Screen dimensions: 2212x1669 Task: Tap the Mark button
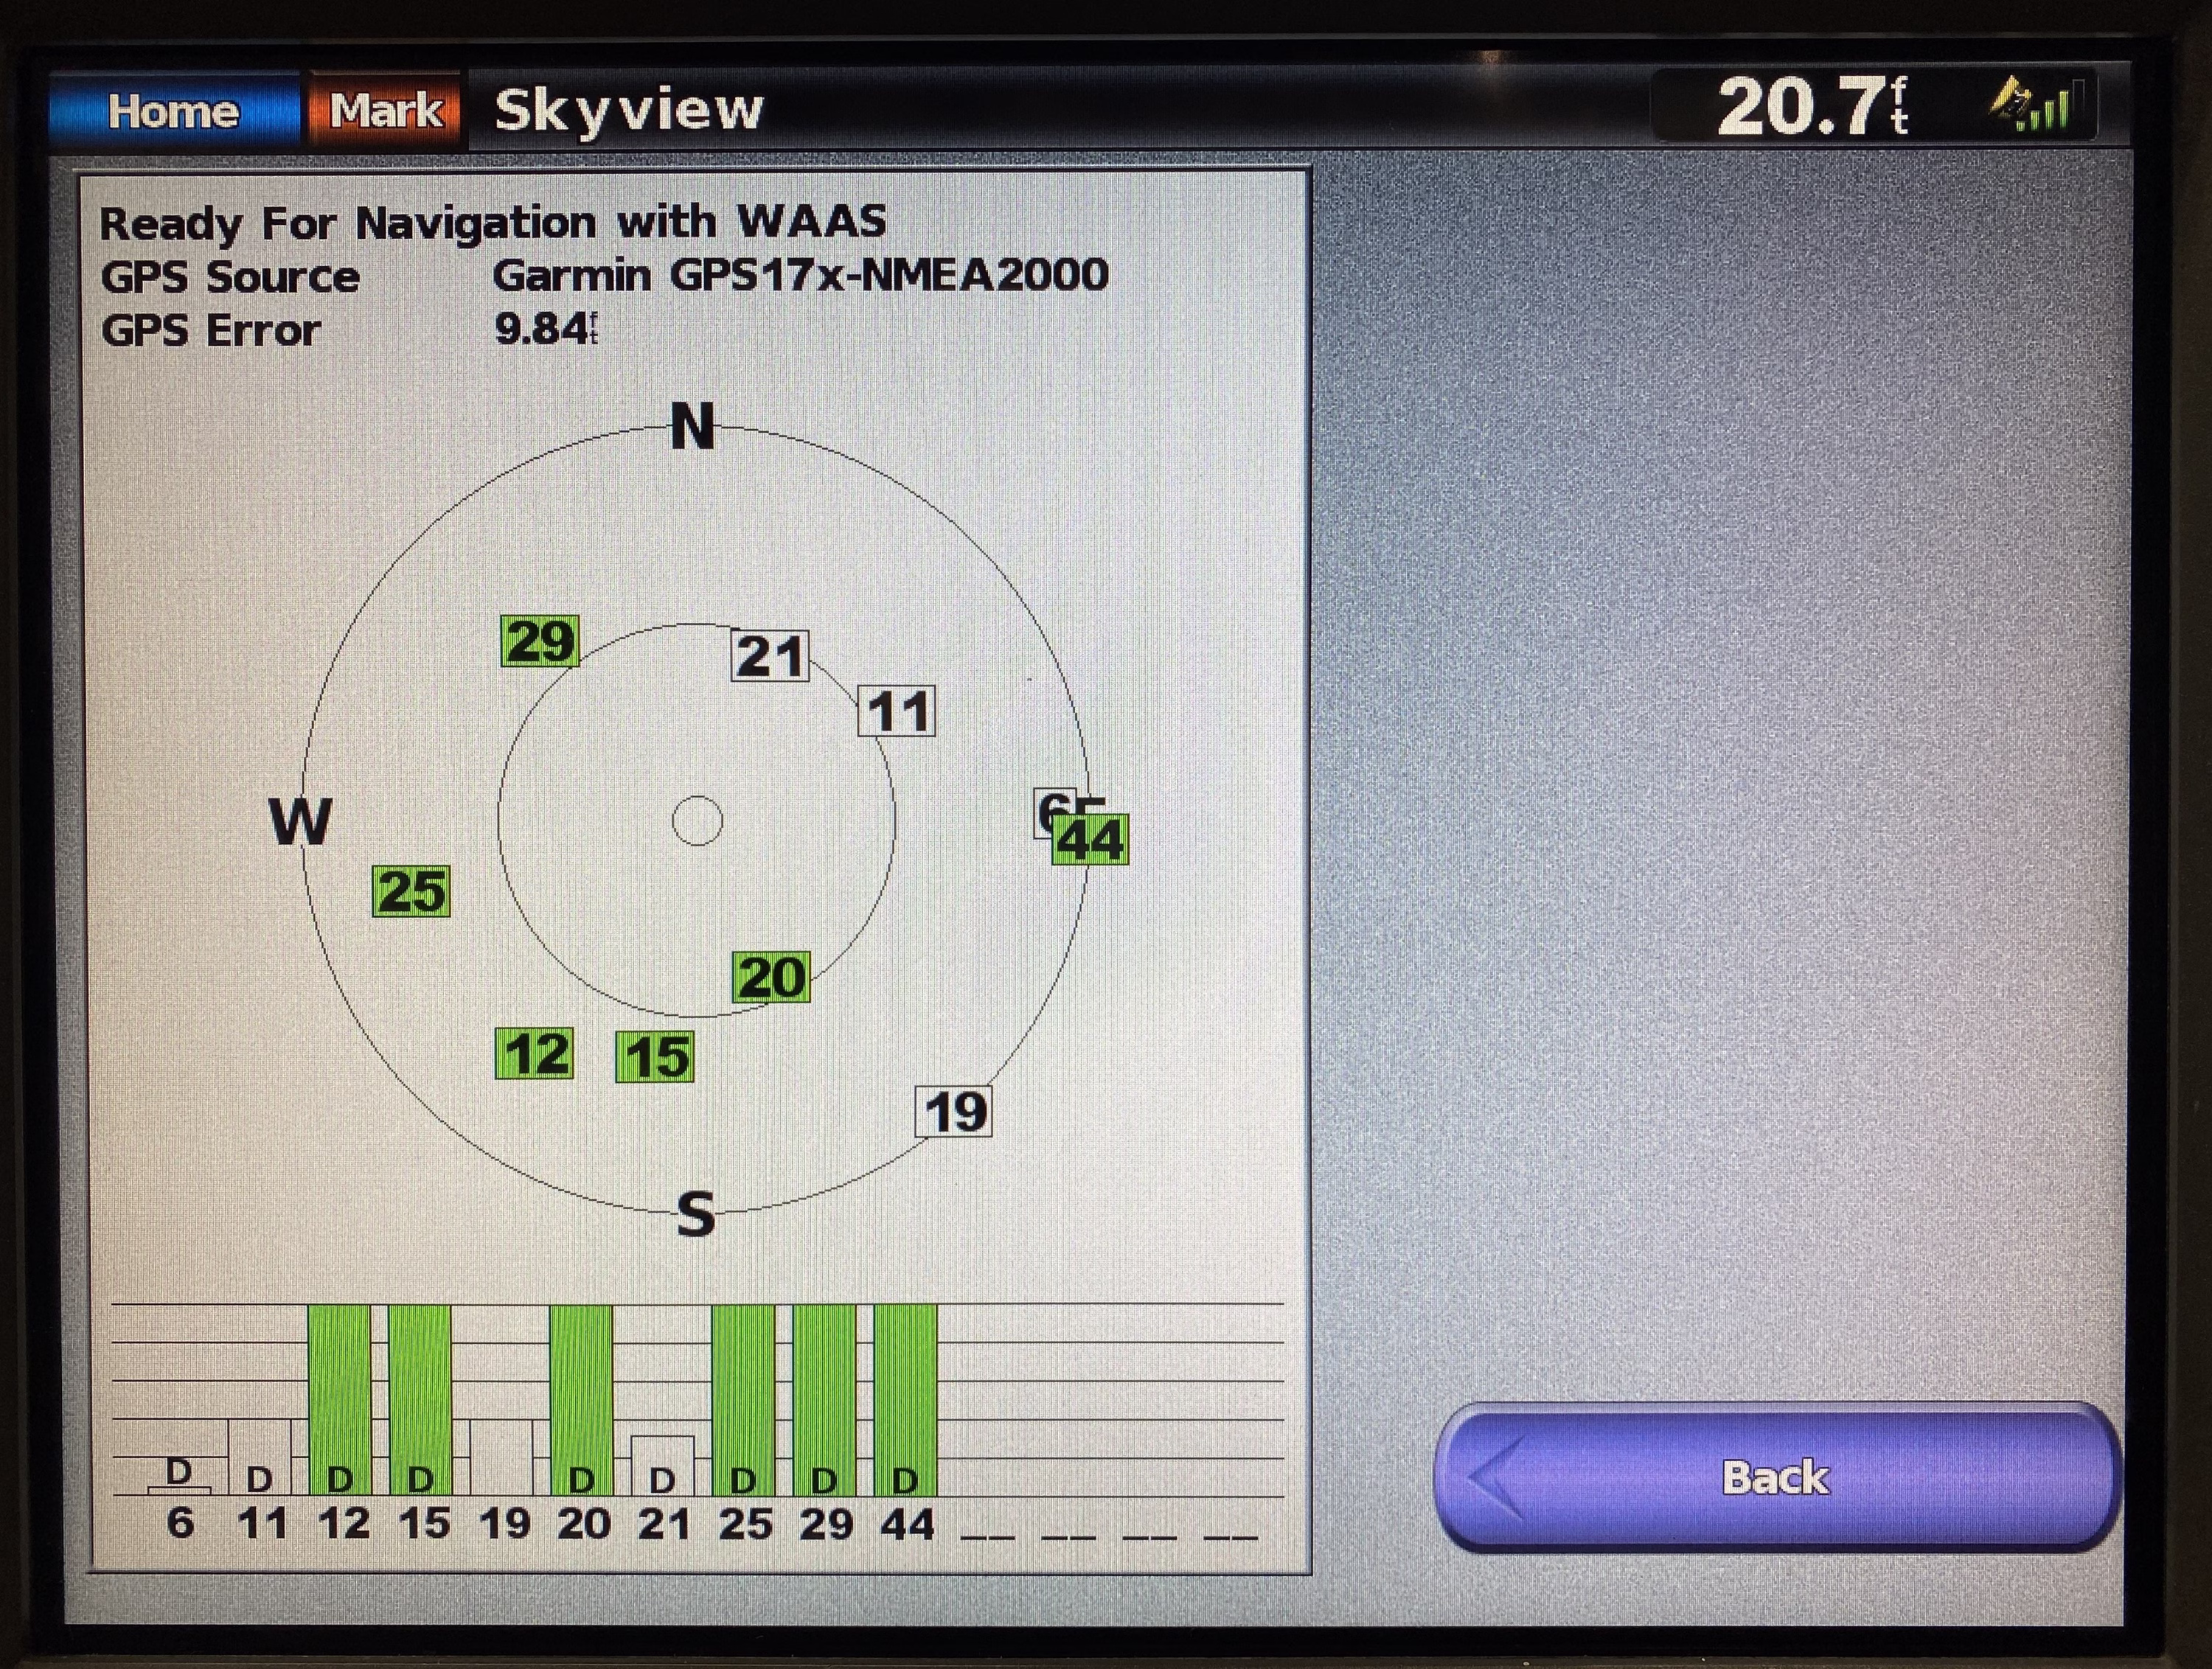click(x=386, y=110)
